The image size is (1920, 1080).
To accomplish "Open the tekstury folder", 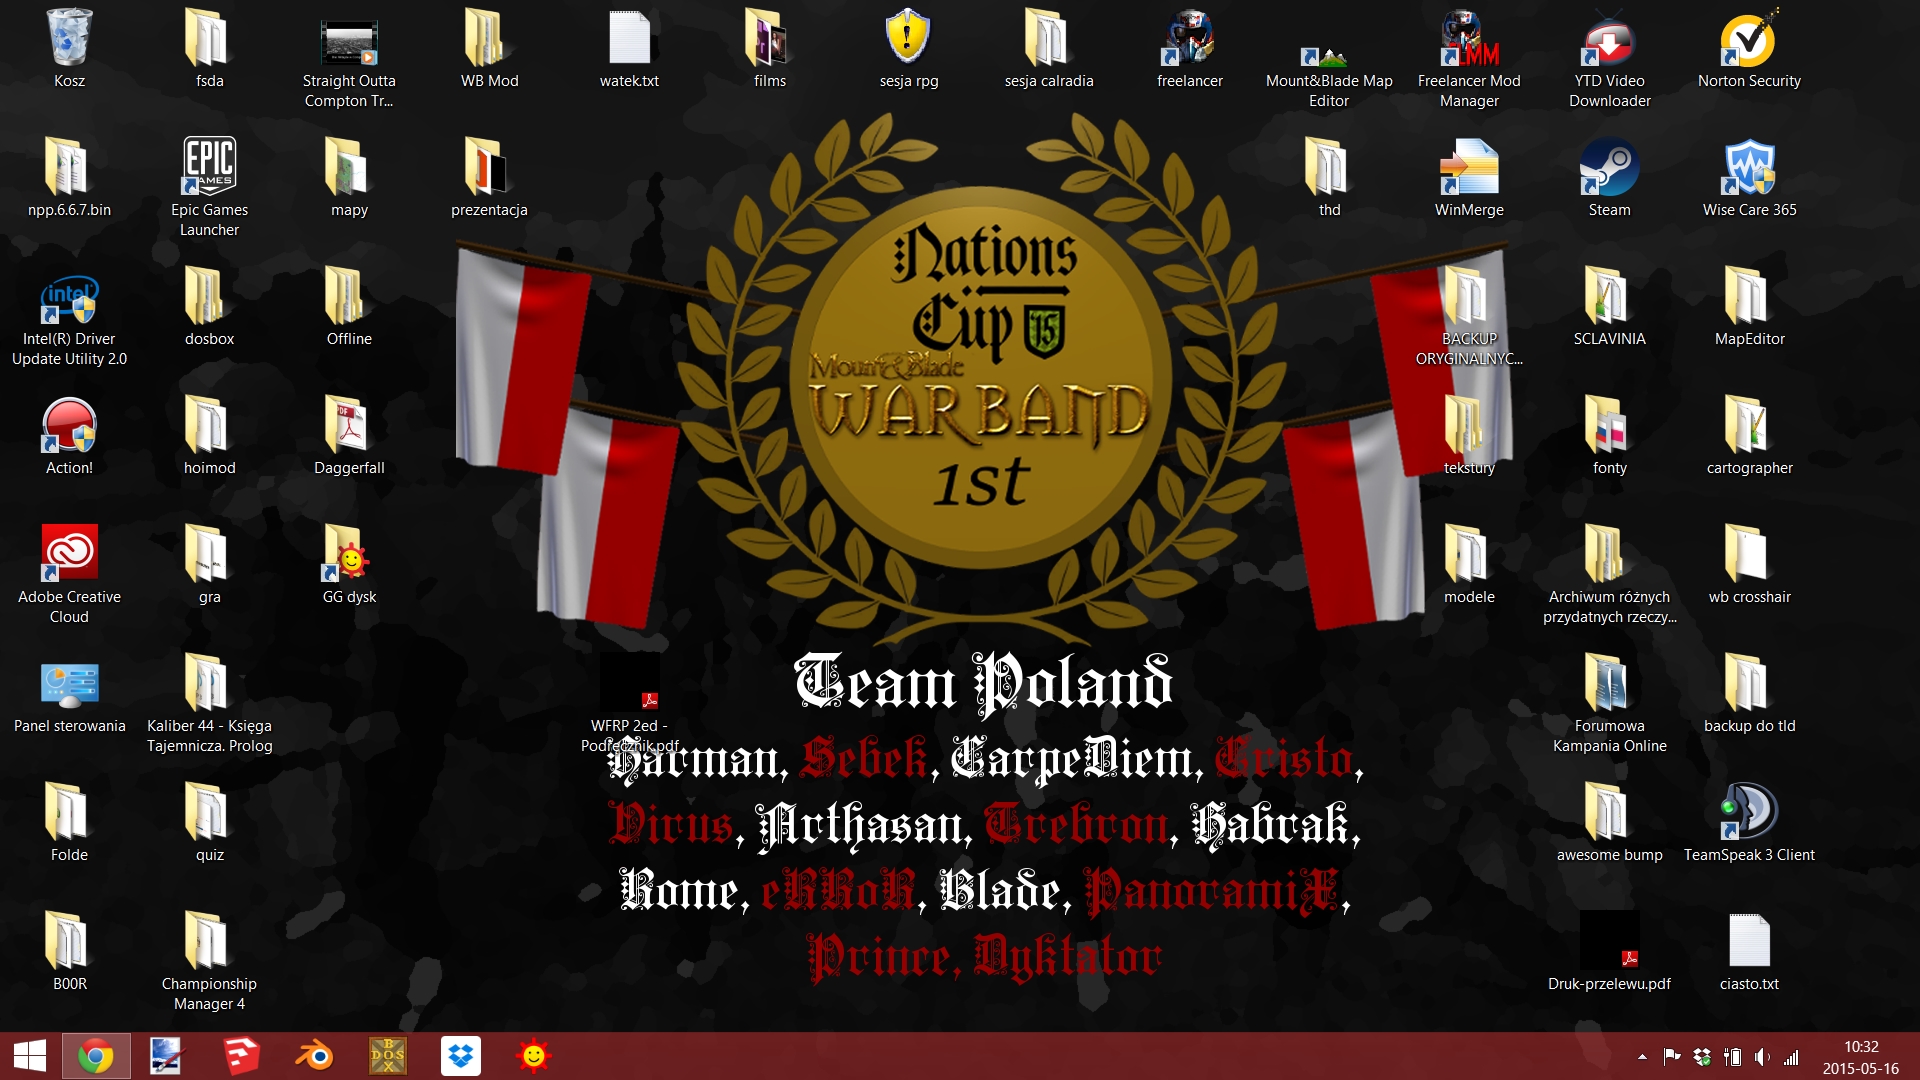I will 1469,436.
